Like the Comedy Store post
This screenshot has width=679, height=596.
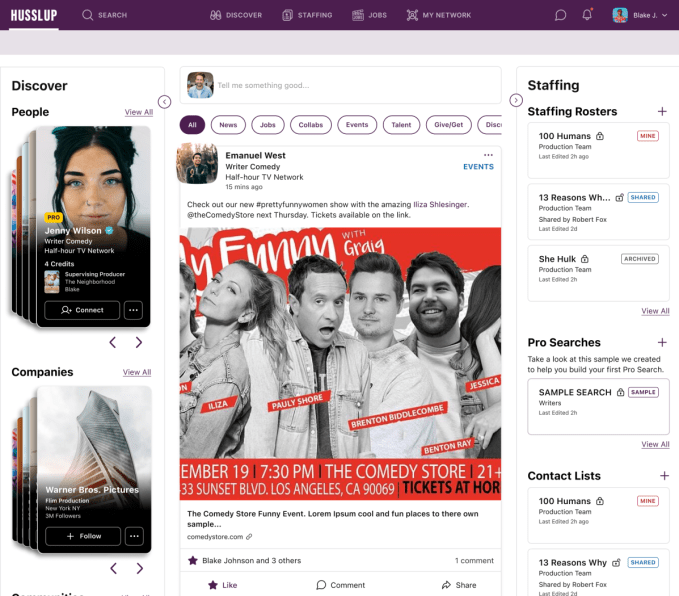[x=223, y=585]
